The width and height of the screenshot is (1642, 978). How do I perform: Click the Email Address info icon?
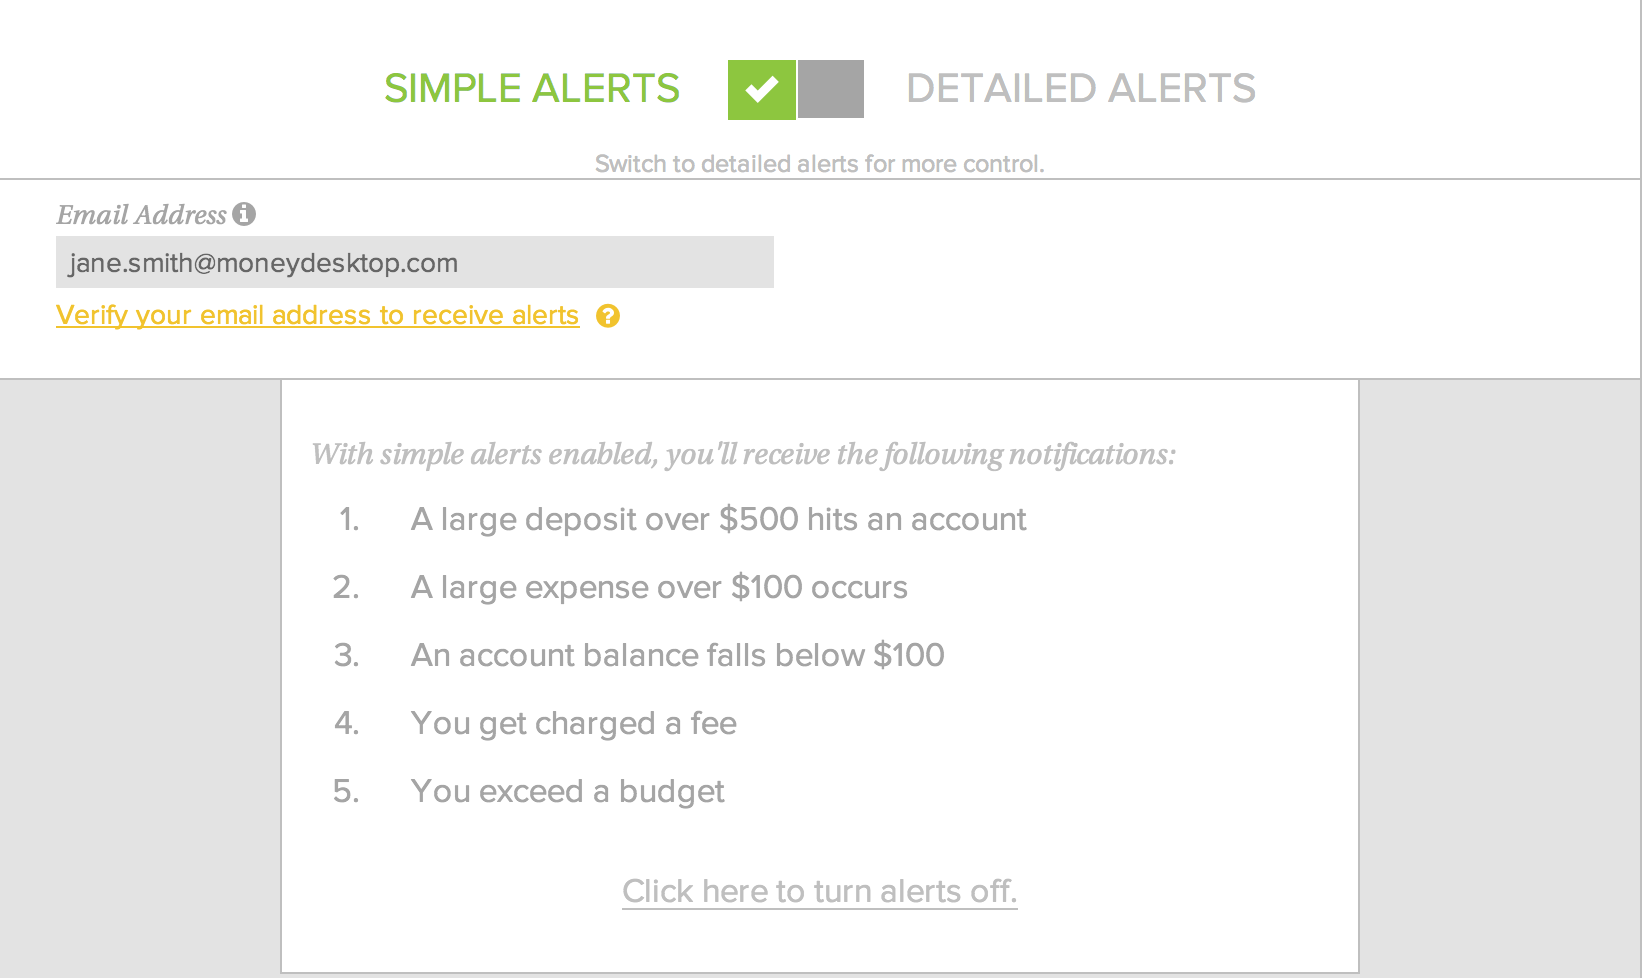pos(244,214)
